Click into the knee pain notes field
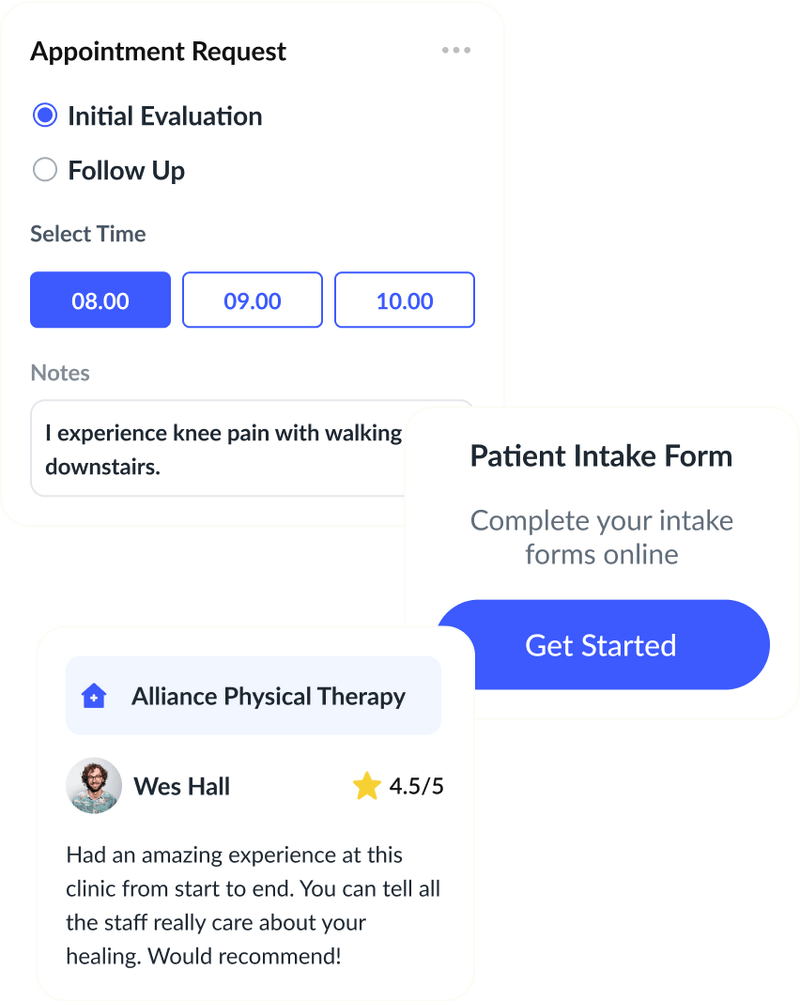Screen dimensions: 800x1001 [x=220, y=449]
